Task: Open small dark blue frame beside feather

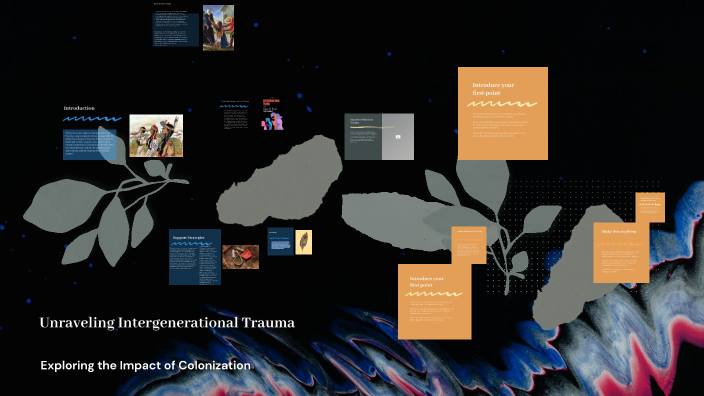Action: 281,242
